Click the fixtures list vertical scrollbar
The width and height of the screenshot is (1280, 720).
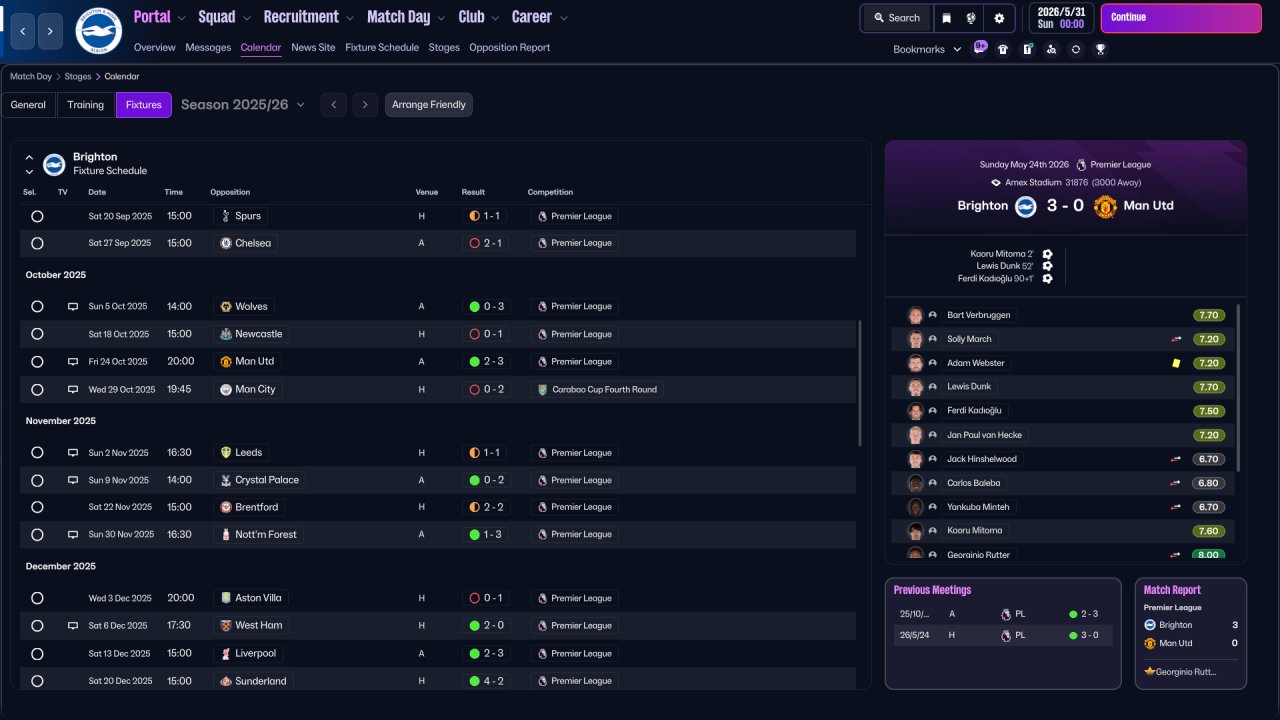[x=859, y=383]
